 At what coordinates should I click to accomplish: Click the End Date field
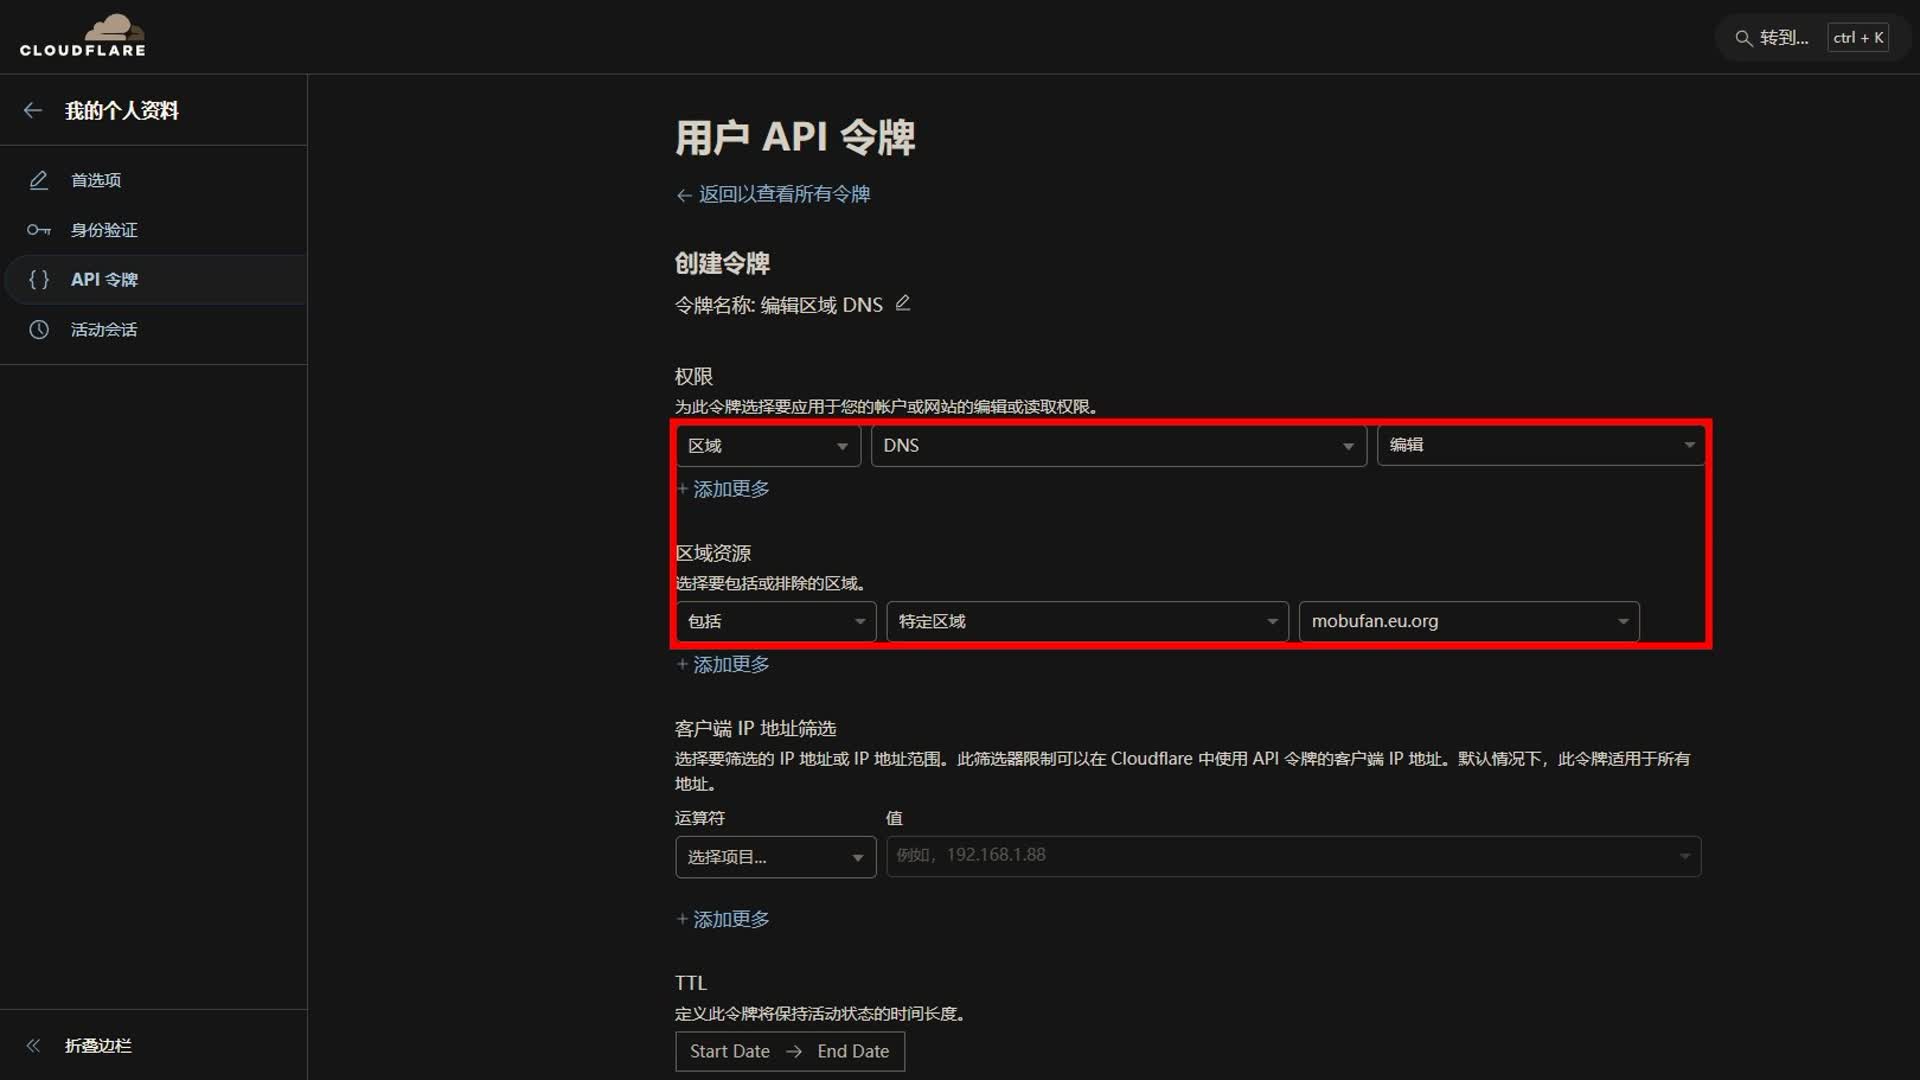pos(853,1052)
